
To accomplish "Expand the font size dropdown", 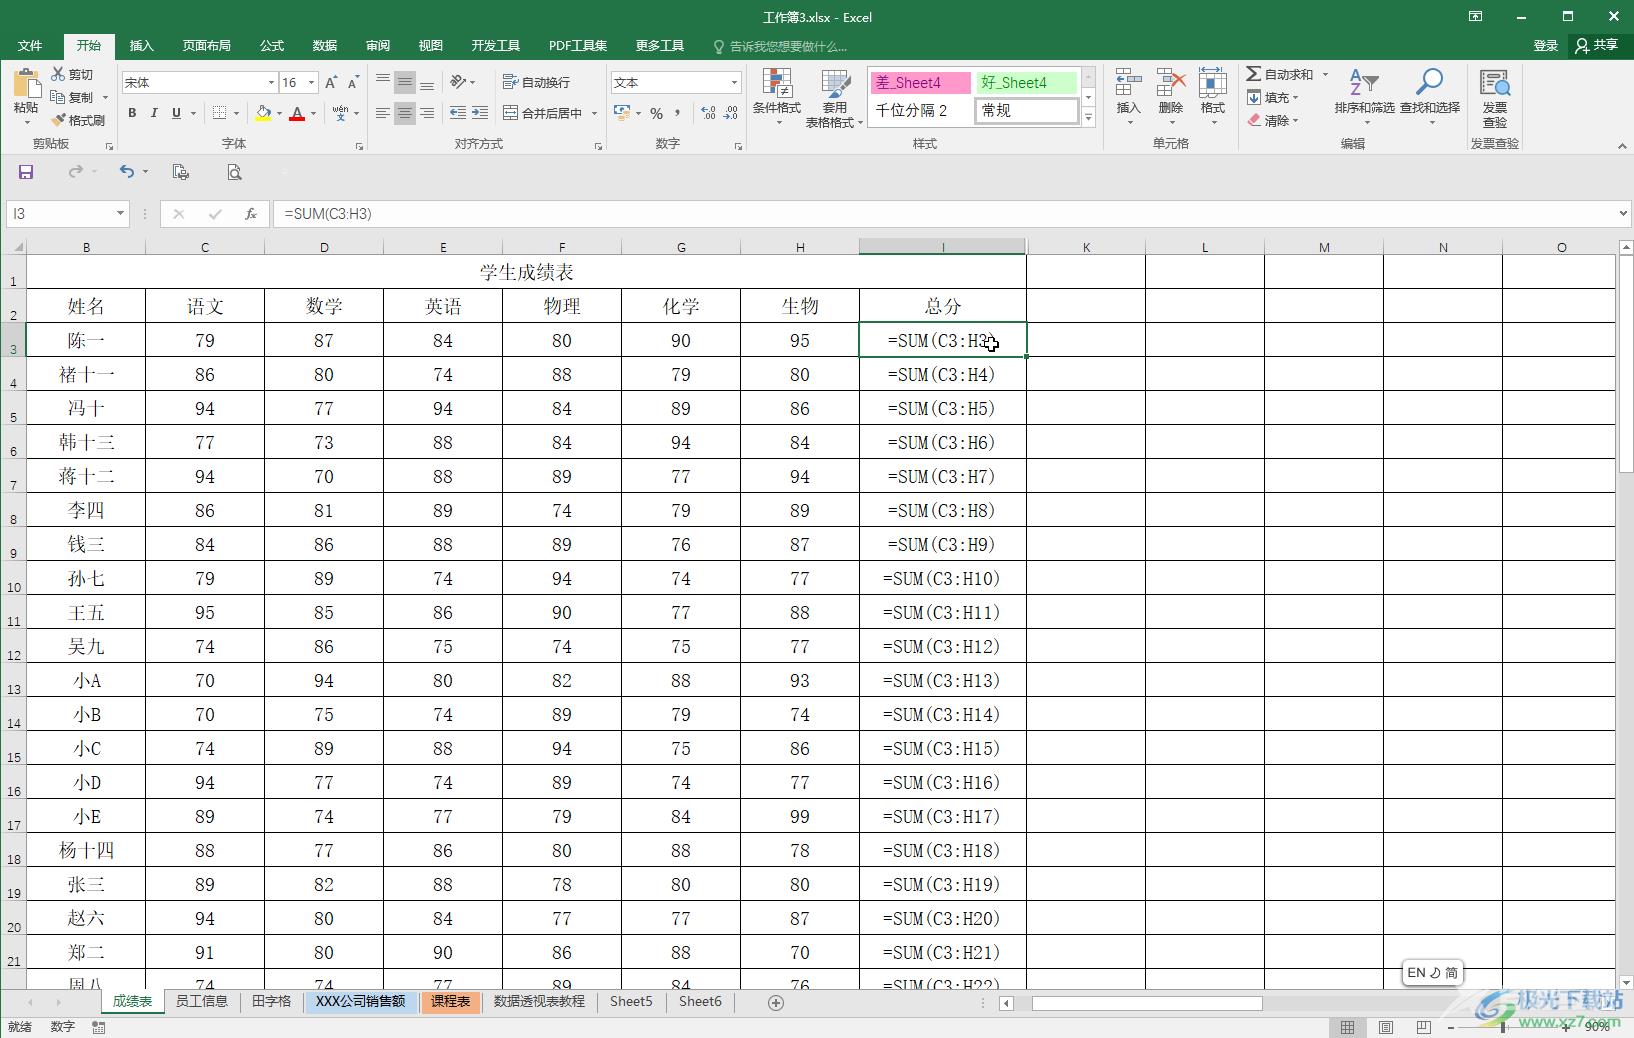I will [312, 83].
